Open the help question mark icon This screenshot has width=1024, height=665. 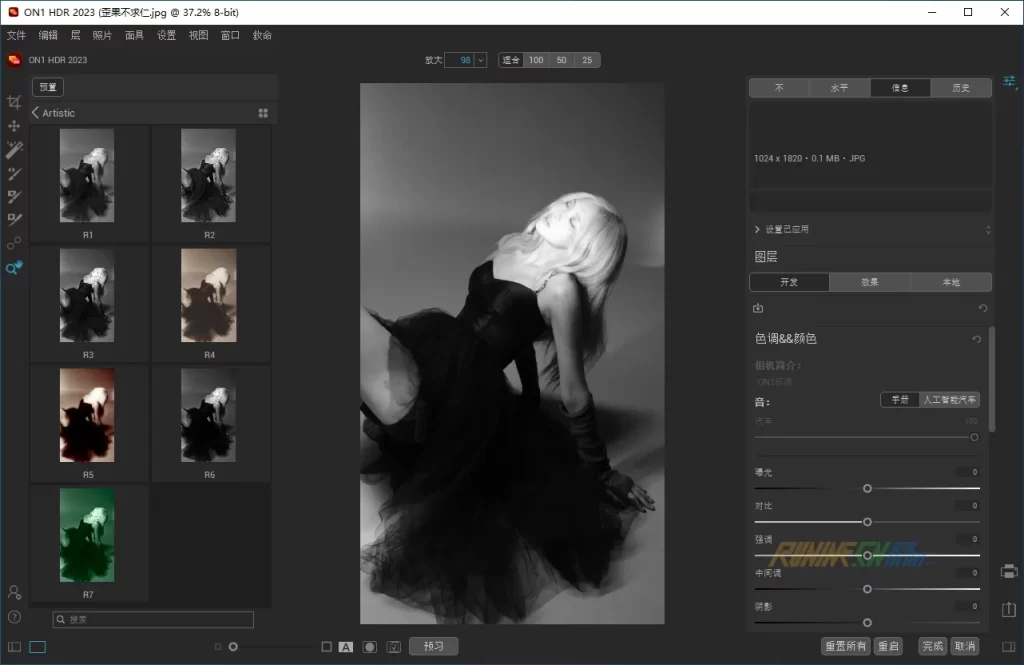[14, 617]
